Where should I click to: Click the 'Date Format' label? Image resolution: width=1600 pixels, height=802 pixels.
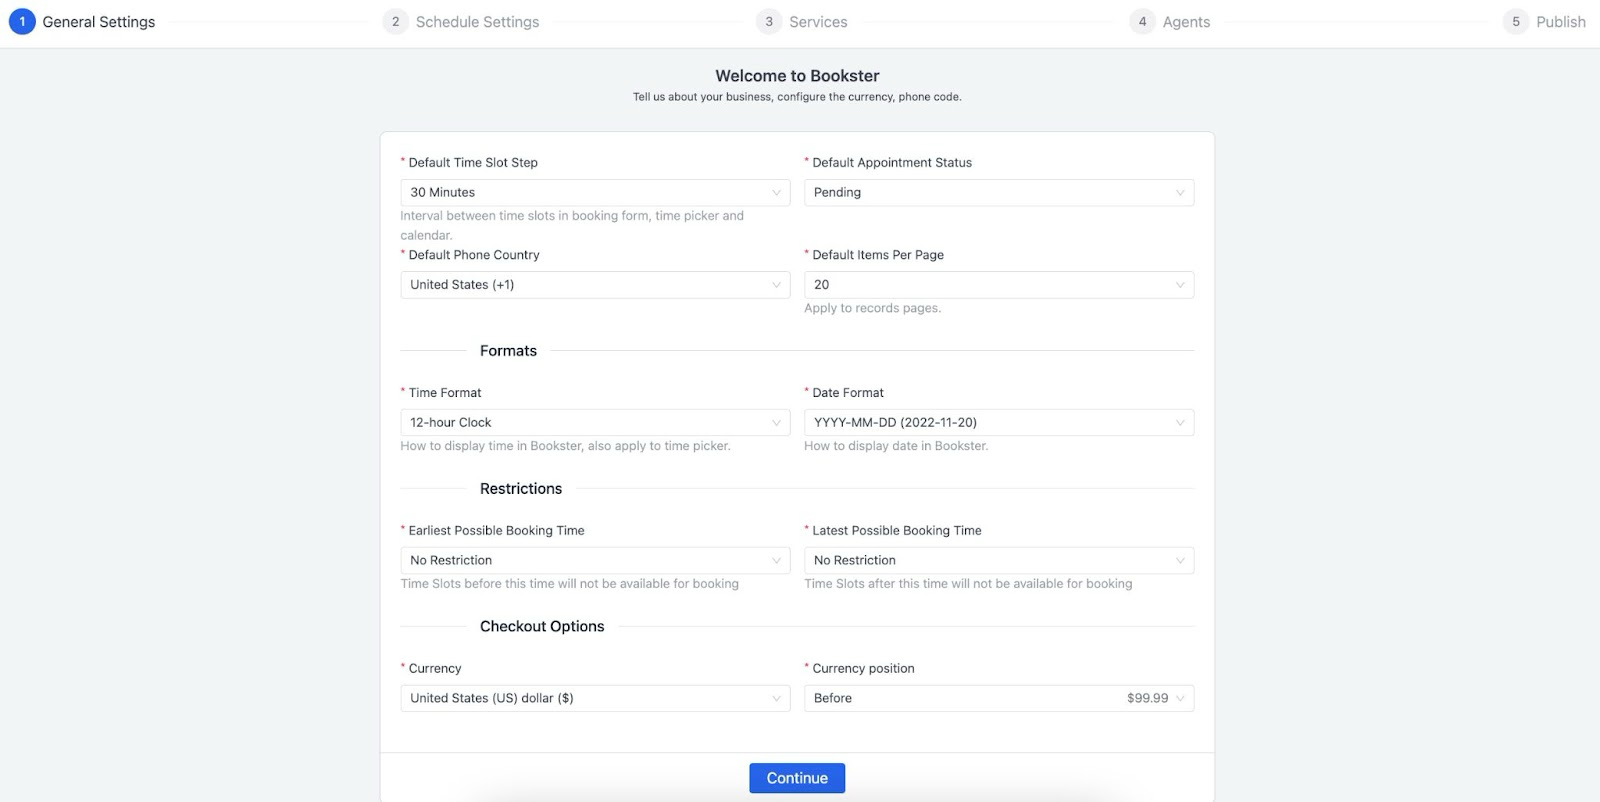pyautogui.click(x=848, y=393)
